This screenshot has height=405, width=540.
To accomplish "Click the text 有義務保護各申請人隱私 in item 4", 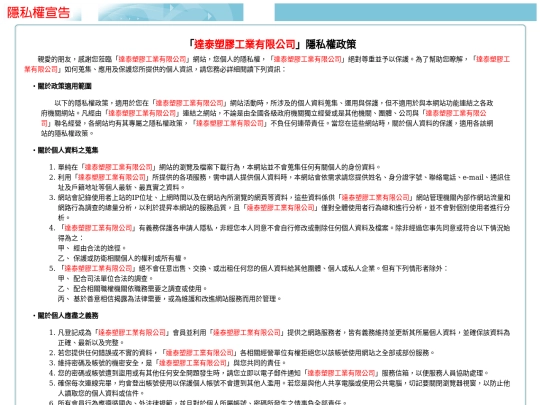I will 176,228.
